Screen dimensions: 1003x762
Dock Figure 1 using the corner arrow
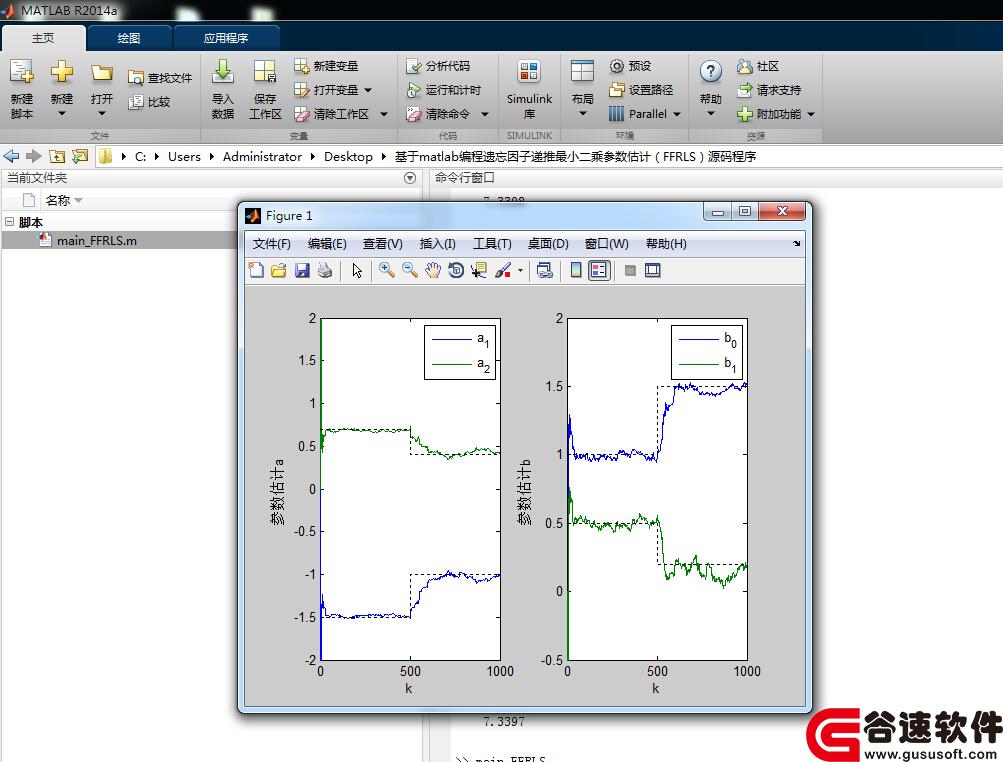pos(796,244)
